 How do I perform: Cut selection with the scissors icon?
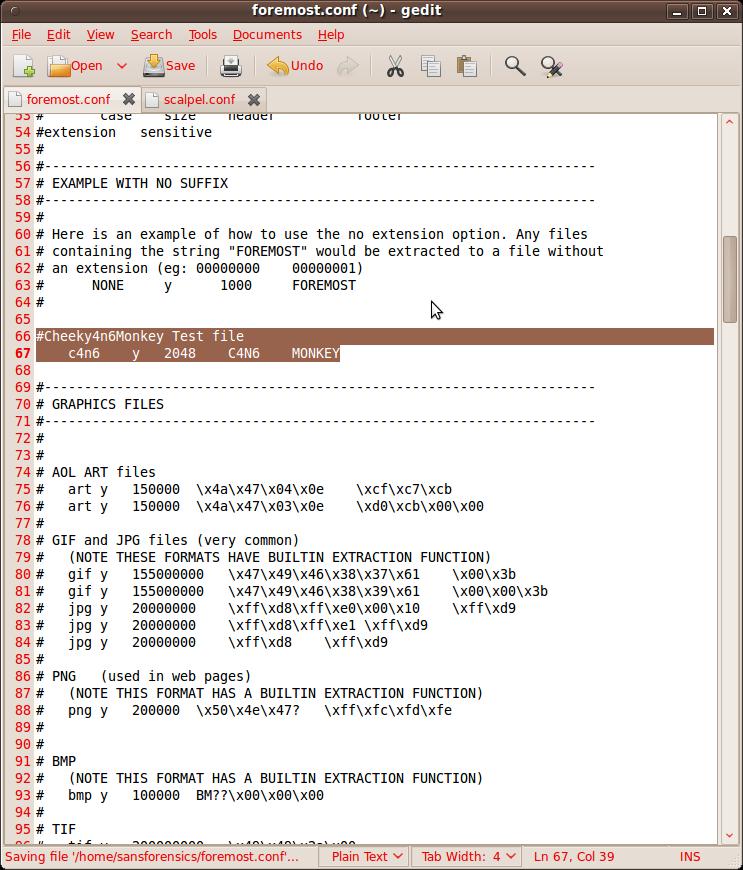[395, 66]
